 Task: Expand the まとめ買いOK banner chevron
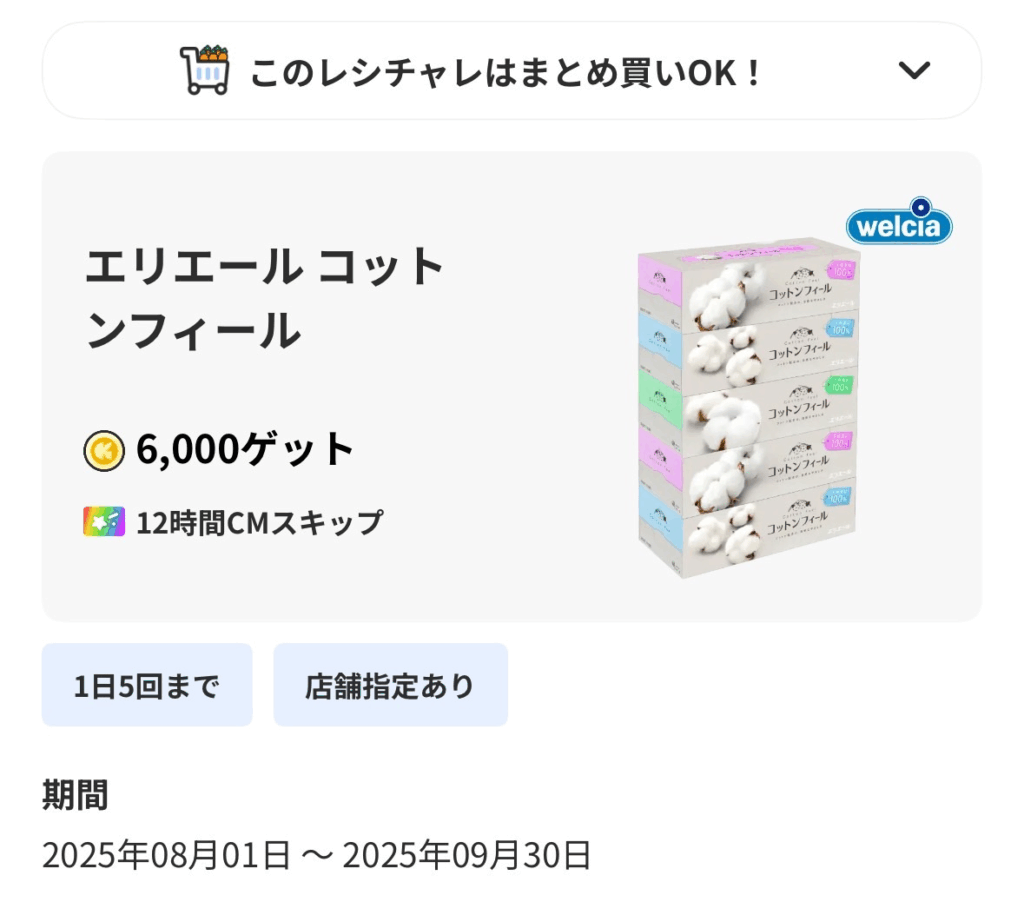914,71
